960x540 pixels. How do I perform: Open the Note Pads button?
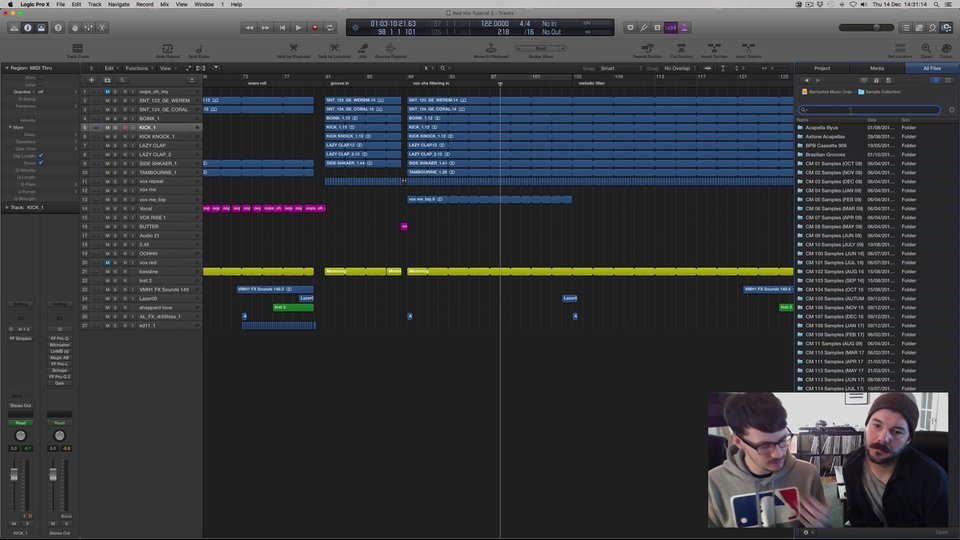919,28
